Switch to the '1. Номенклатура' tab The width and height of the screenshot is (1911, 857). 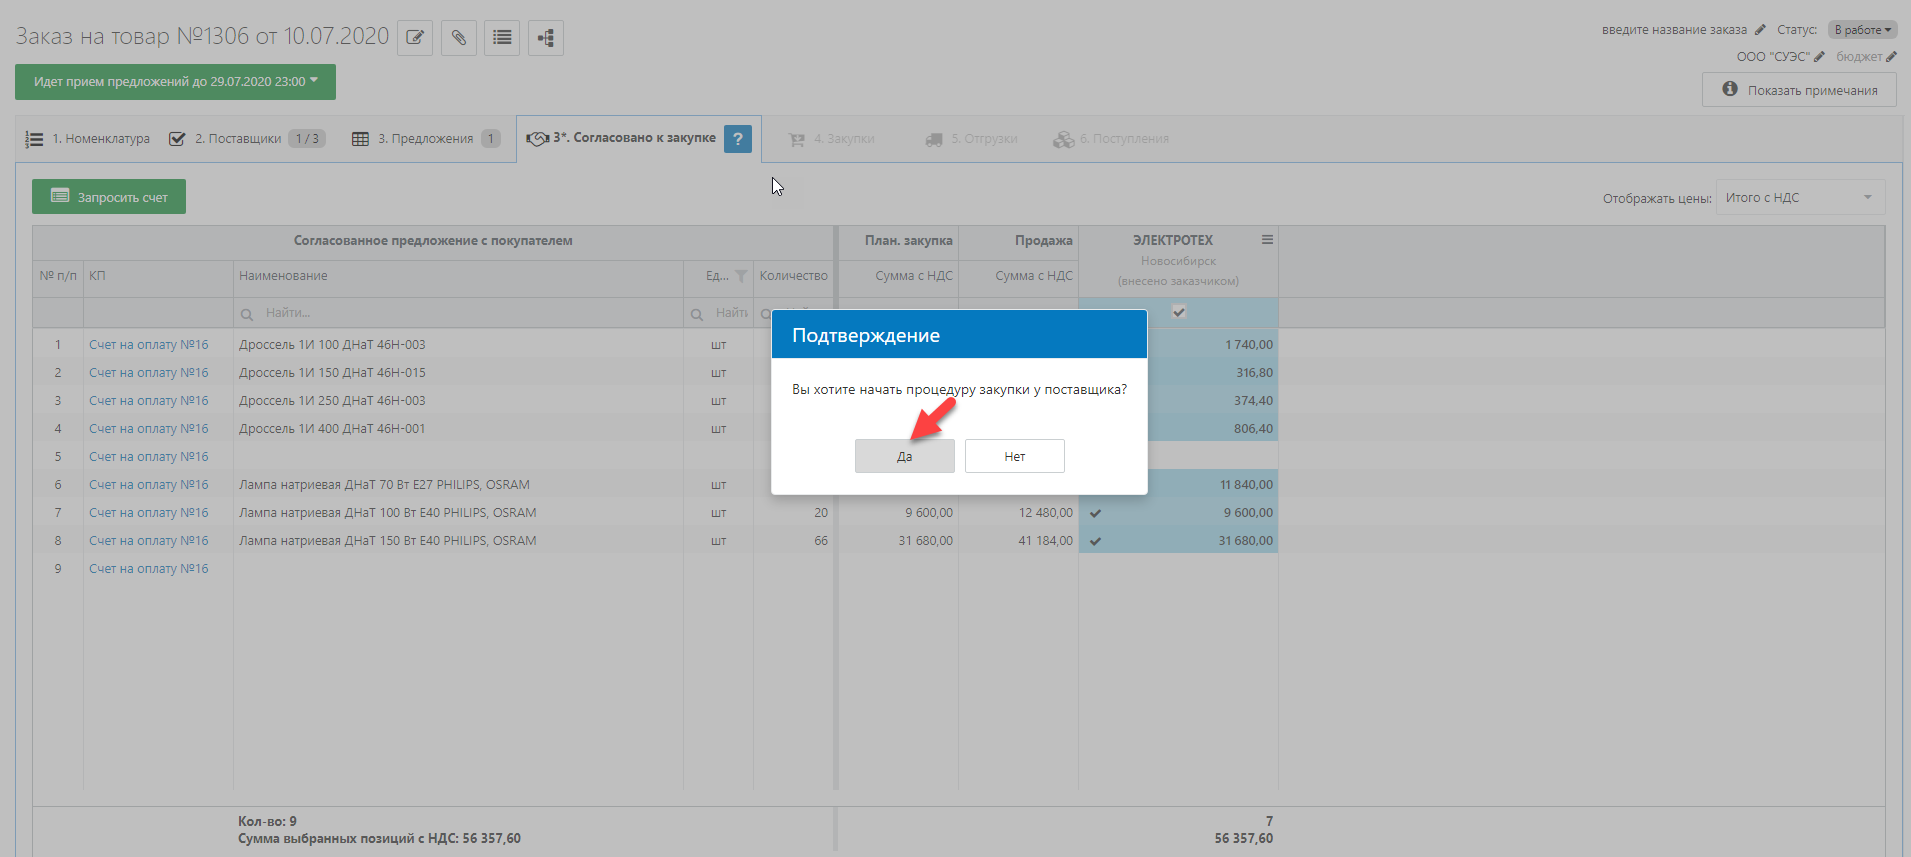tap(88, 139)
